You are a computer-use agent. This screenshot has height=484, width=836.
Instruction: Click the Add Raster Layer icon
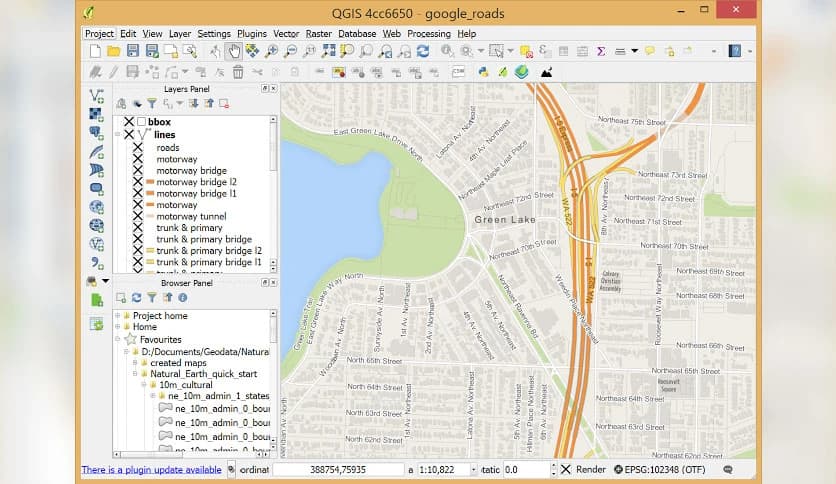[x=97, y=114]
